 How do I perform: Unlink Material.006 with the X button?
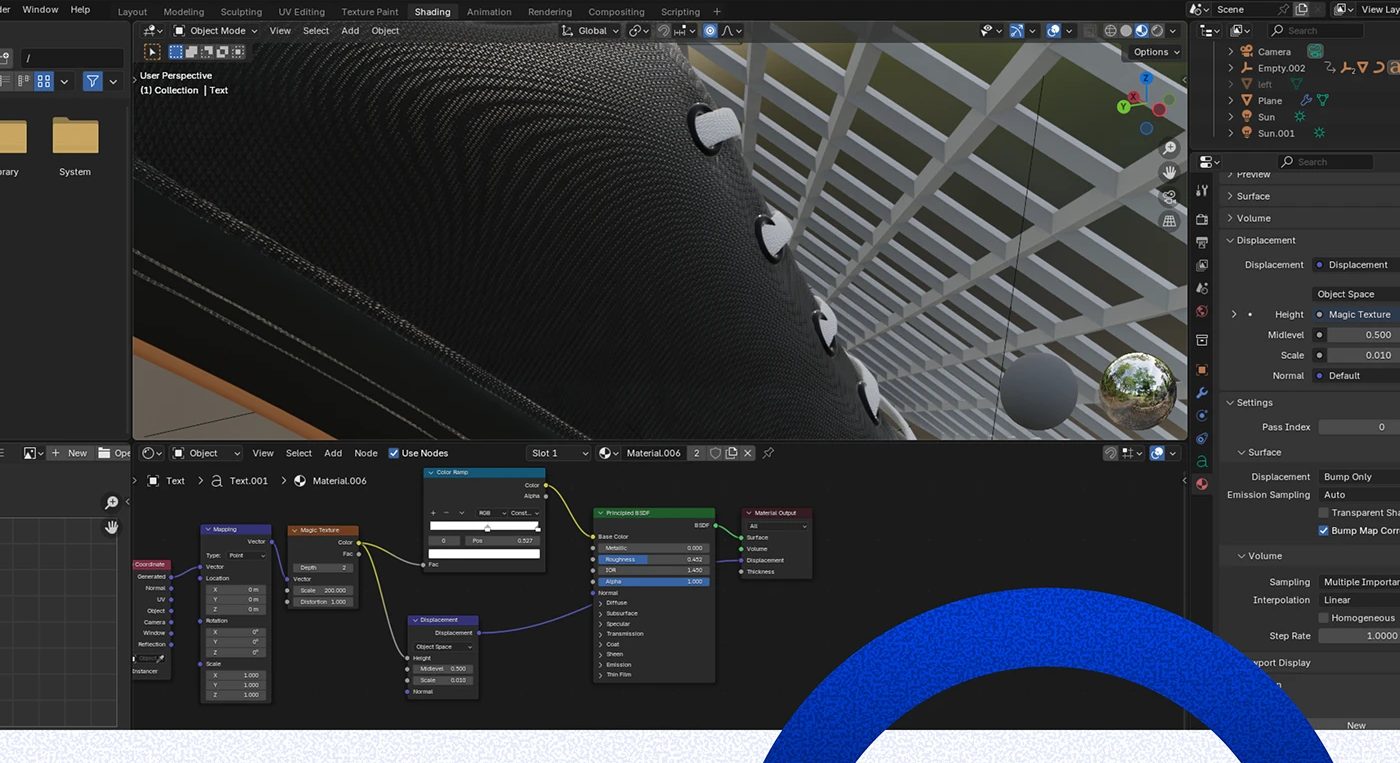point(747,453)
